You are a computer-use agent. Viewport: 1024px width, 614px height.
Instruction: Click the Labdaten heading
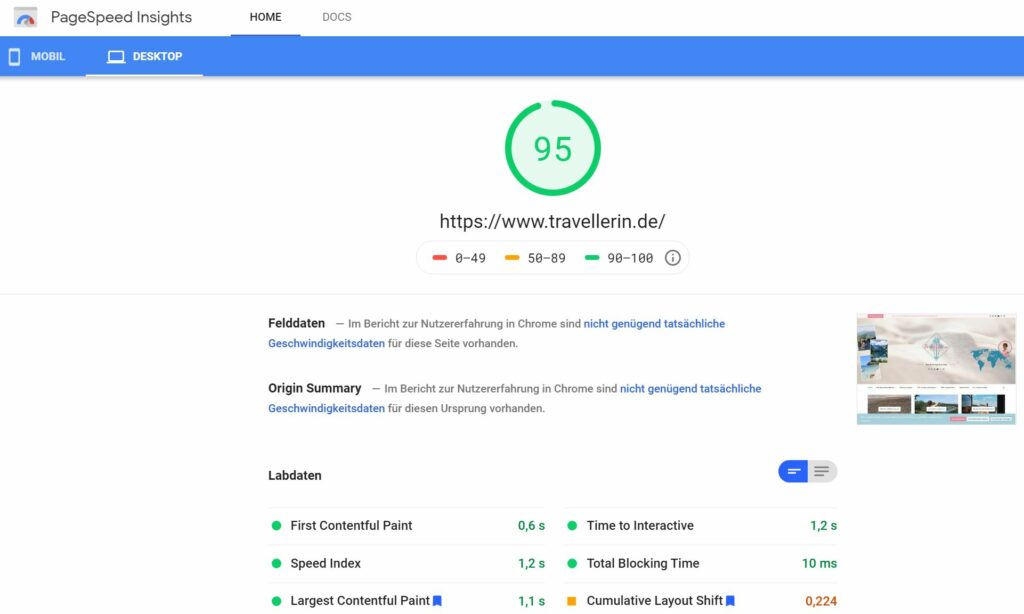295,476
